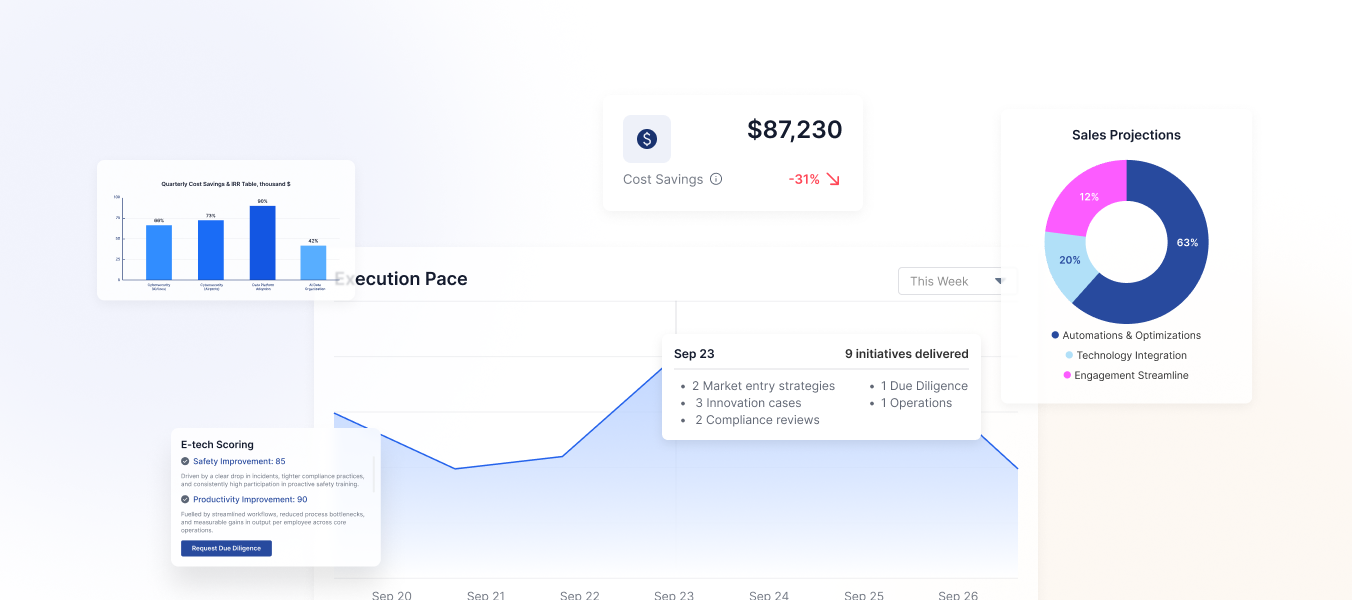Click the info icon beside Cost Savings
The height and width of the screenshot is (600, 1352).
(716, 179)
